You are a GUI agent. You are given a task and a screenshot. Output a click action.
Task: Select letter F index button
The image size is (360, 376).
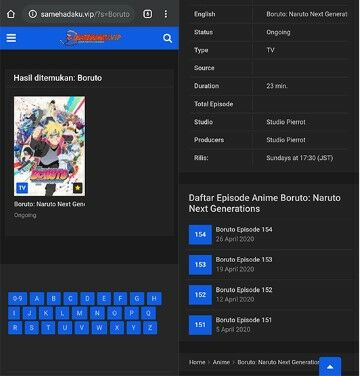[x=120, y=298]
